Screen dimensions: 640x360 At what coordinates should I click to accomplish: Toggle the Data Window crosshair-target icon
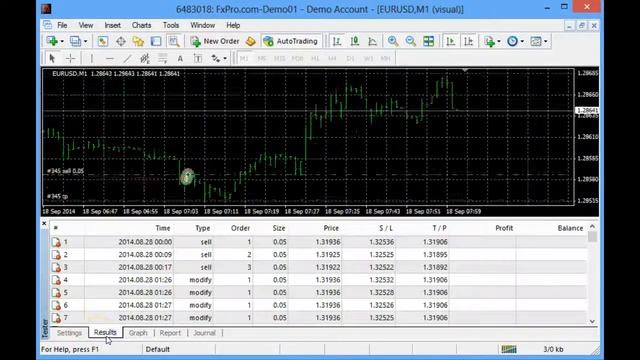[x=121, y=41]
